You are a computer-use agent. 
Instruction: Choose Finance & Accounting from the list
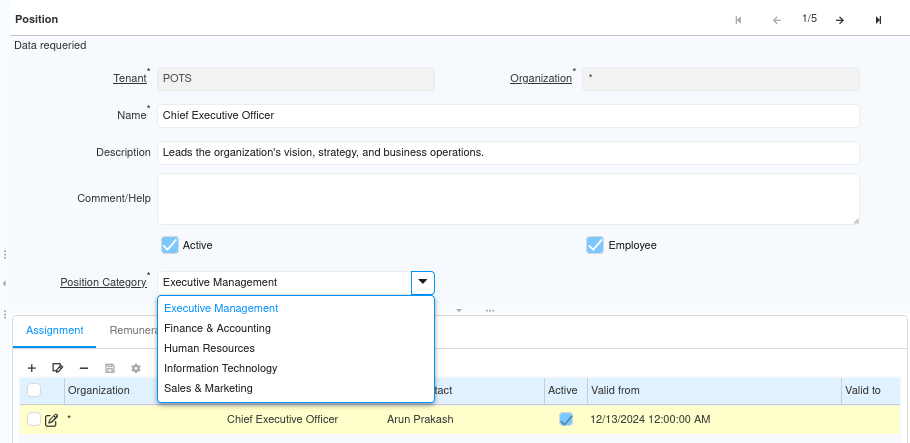point(296,328)
